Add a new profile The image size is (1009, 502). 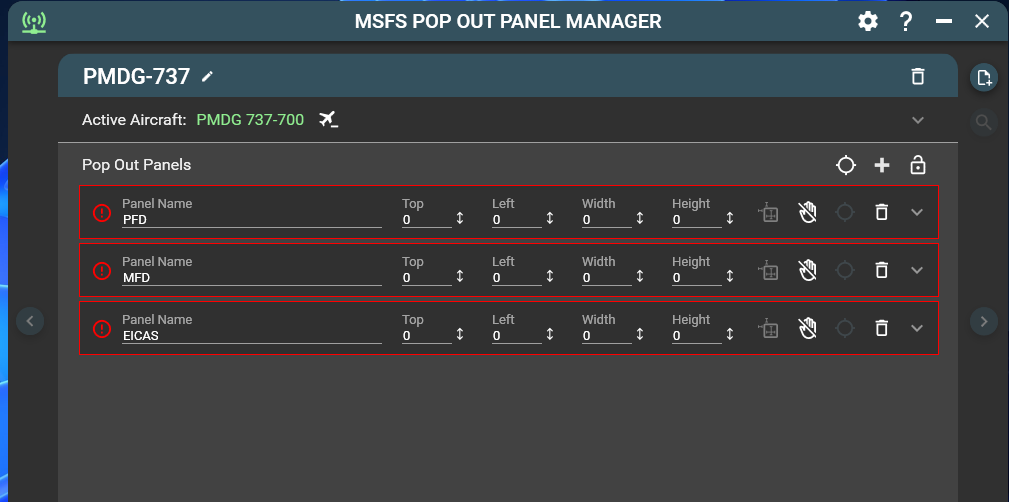[984, 78]
